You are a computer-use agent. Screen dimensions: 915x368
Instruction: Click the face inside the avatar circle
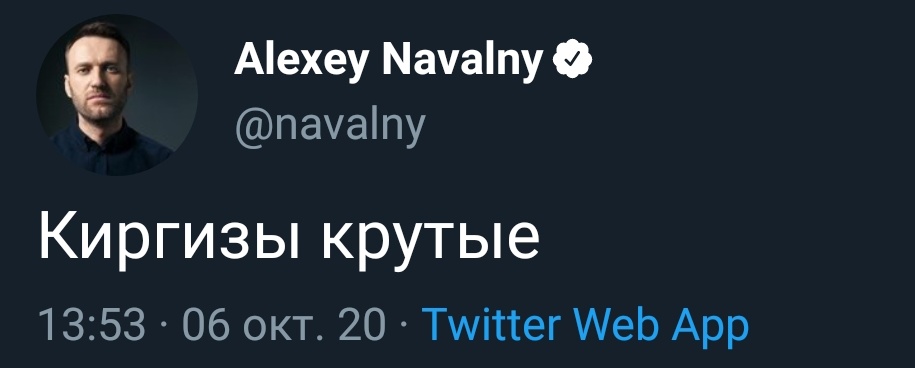point(95,76)
